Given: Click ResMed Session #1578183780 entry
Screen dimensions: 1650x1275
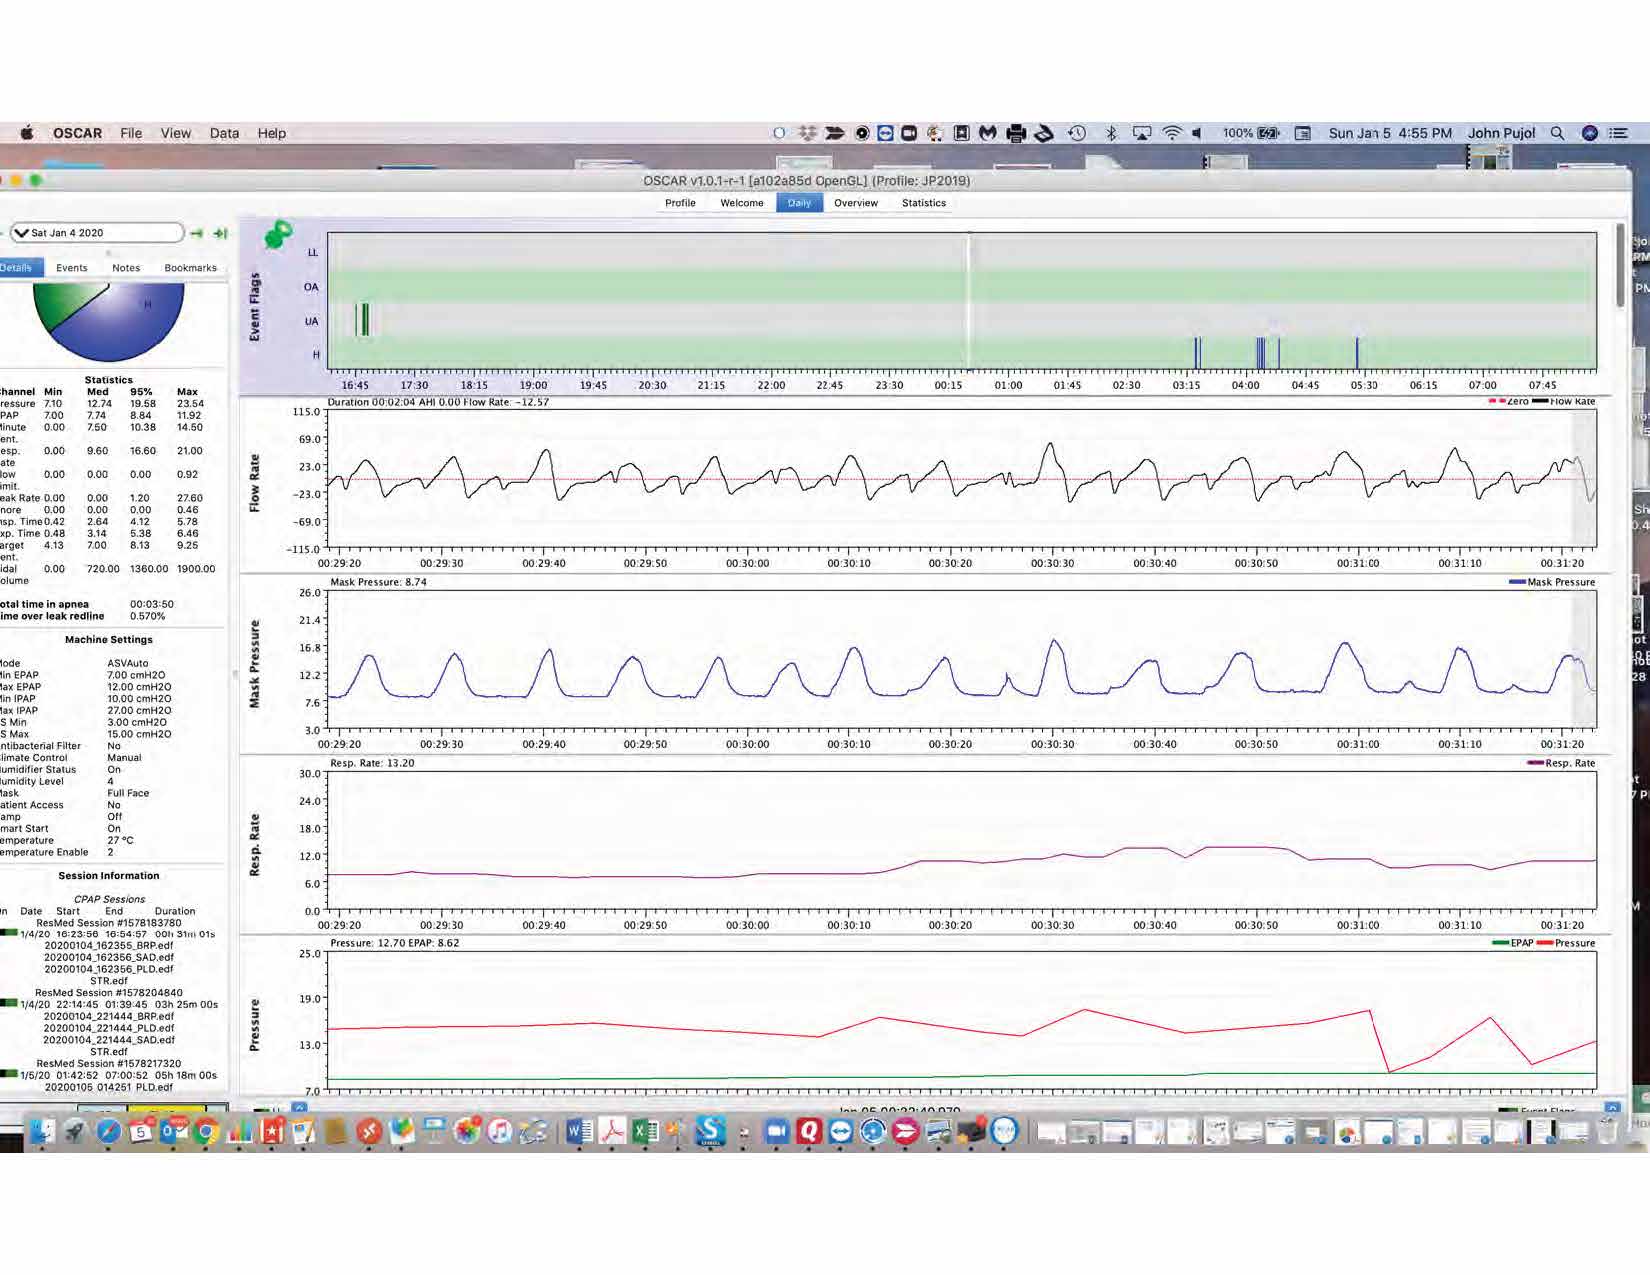Looking at the screenshot, I should click(109, 923).
